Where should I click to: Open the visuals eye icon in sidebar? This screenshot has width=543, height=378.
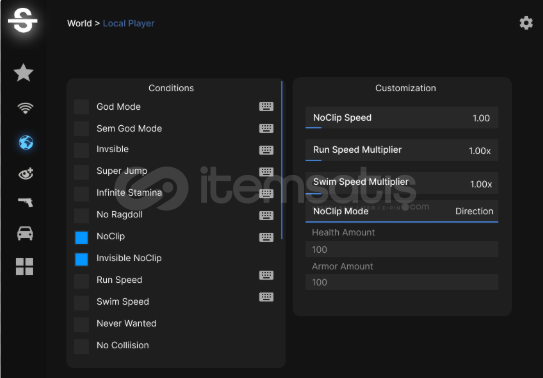(x=25, y=173)
